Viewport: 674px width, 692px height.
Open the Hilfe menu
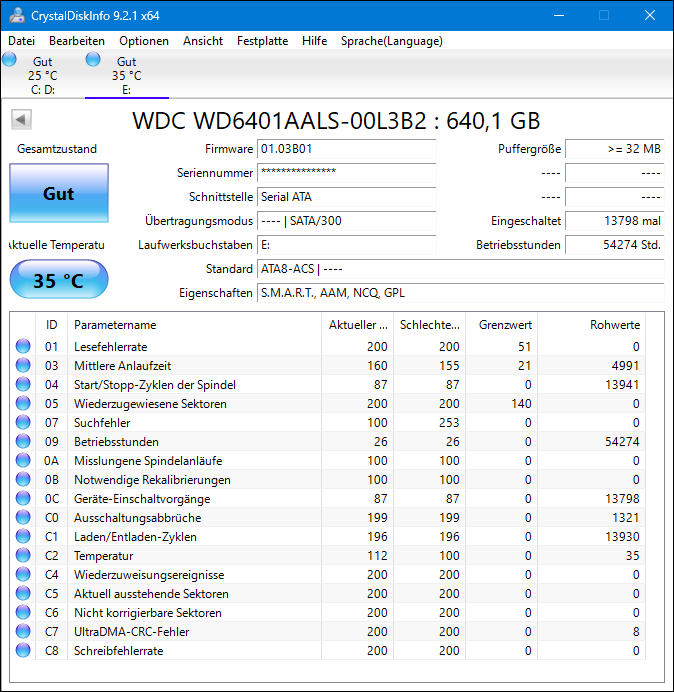(314, 41)
